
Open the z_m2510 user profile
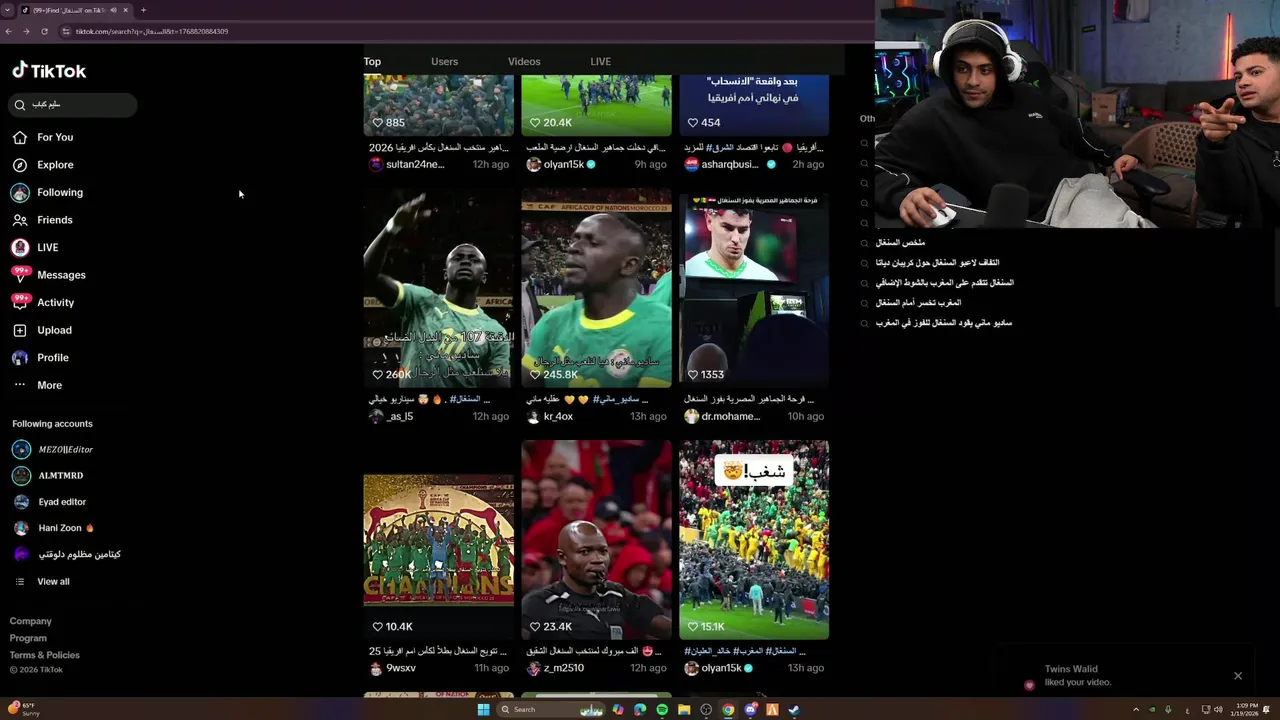(x=555, y=668)
